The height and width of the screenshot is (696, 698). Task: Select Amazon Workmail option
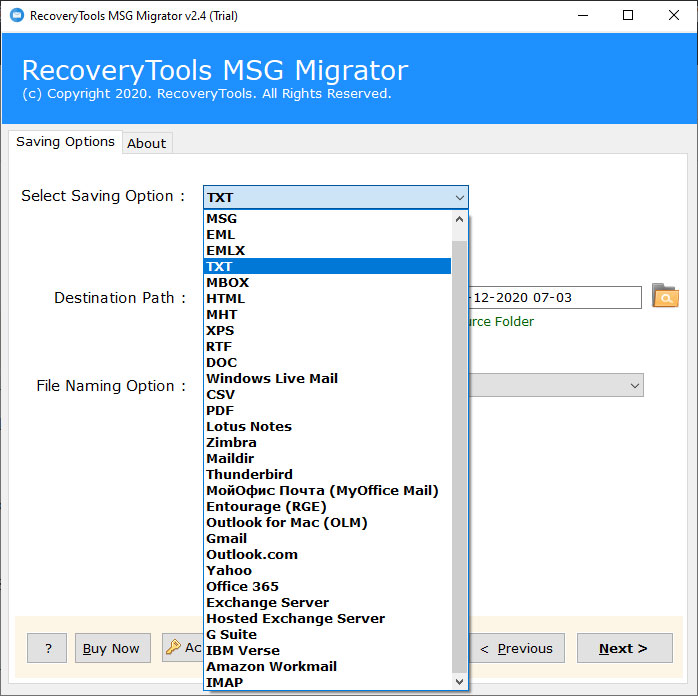click(x=327, y=667)
